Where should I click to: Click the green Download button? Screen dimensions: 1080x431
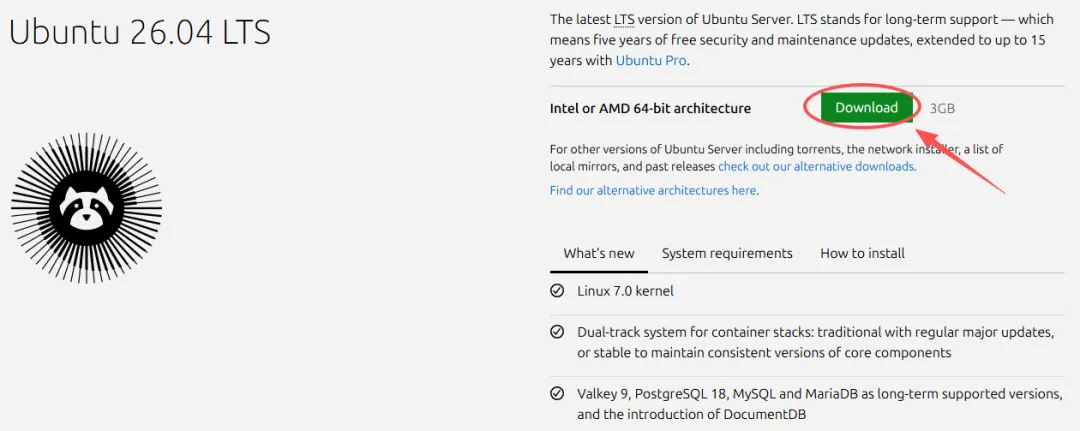[866, 108]
